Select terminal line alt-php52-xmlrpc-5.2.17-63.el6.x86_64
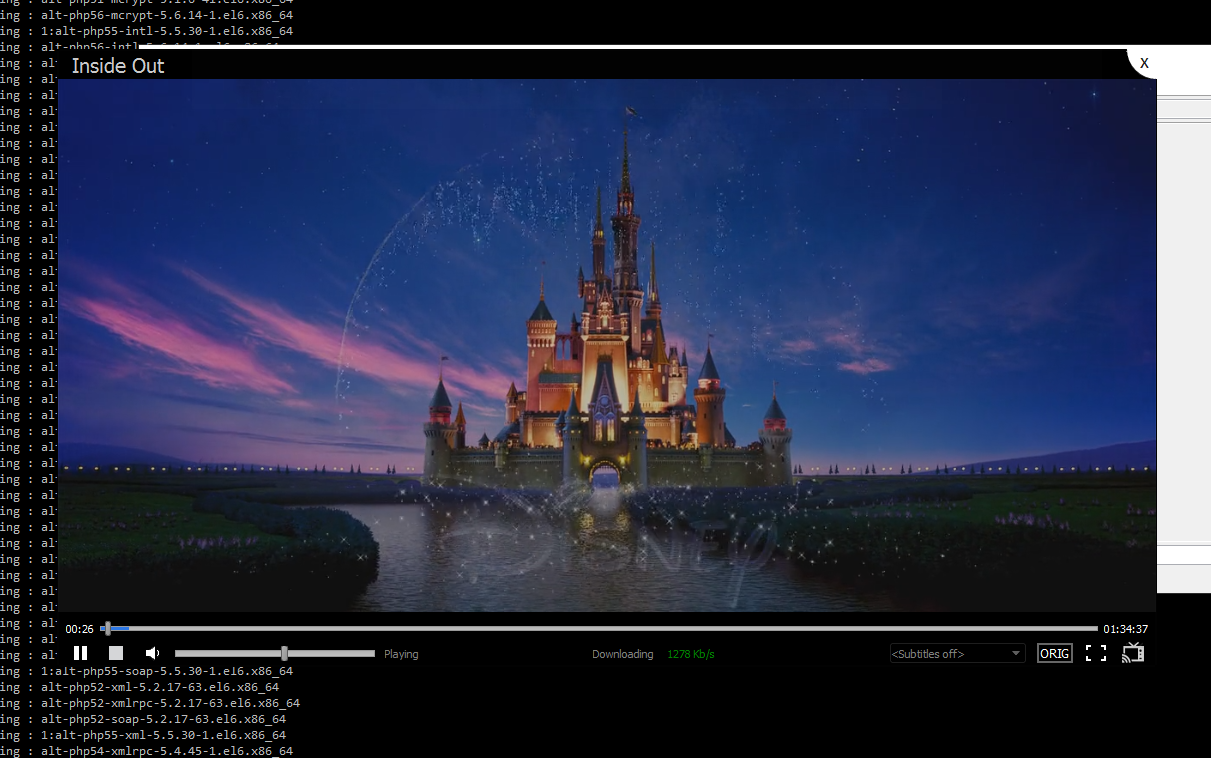The height and width of the screenshot is (758, 1211). (170, 703)
